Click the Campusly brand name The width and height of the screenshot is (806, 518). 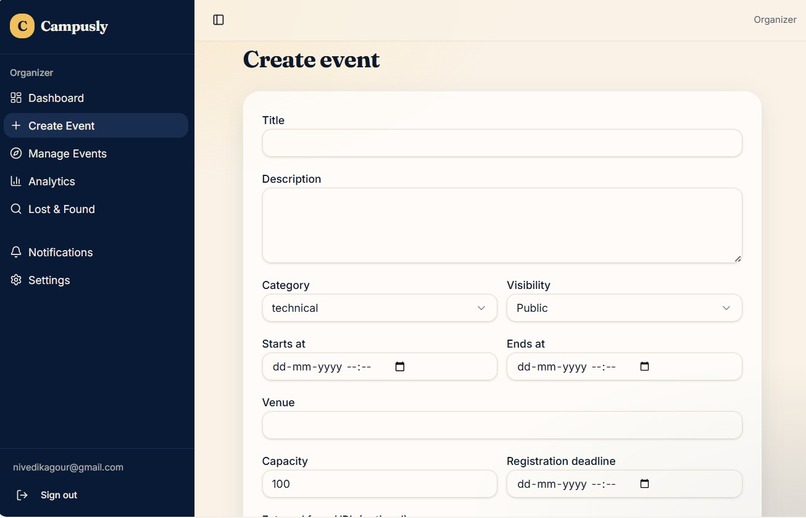point(74,26)
